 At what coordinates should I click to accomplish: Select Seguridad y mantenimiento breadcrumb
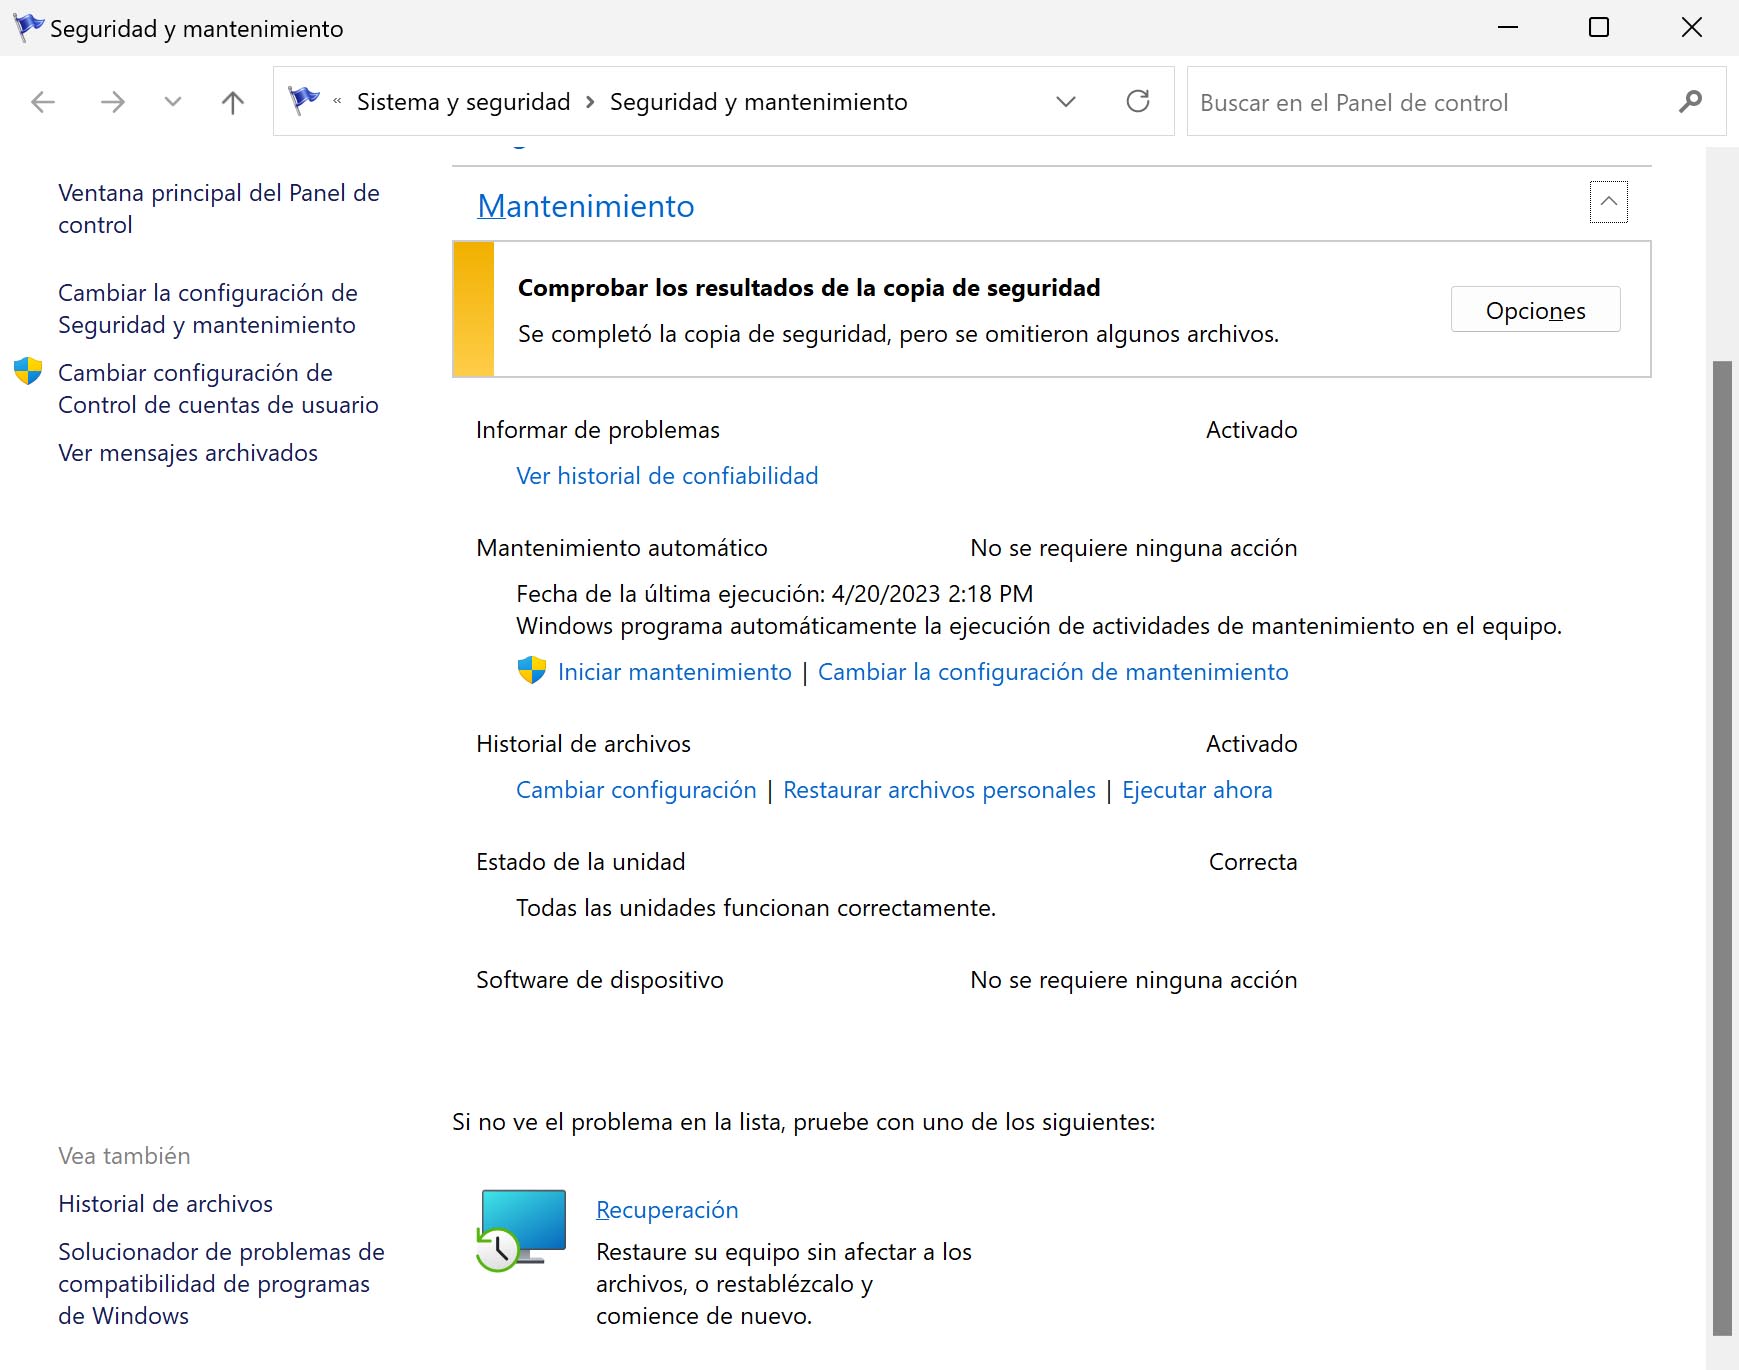(x=759, y=102)
